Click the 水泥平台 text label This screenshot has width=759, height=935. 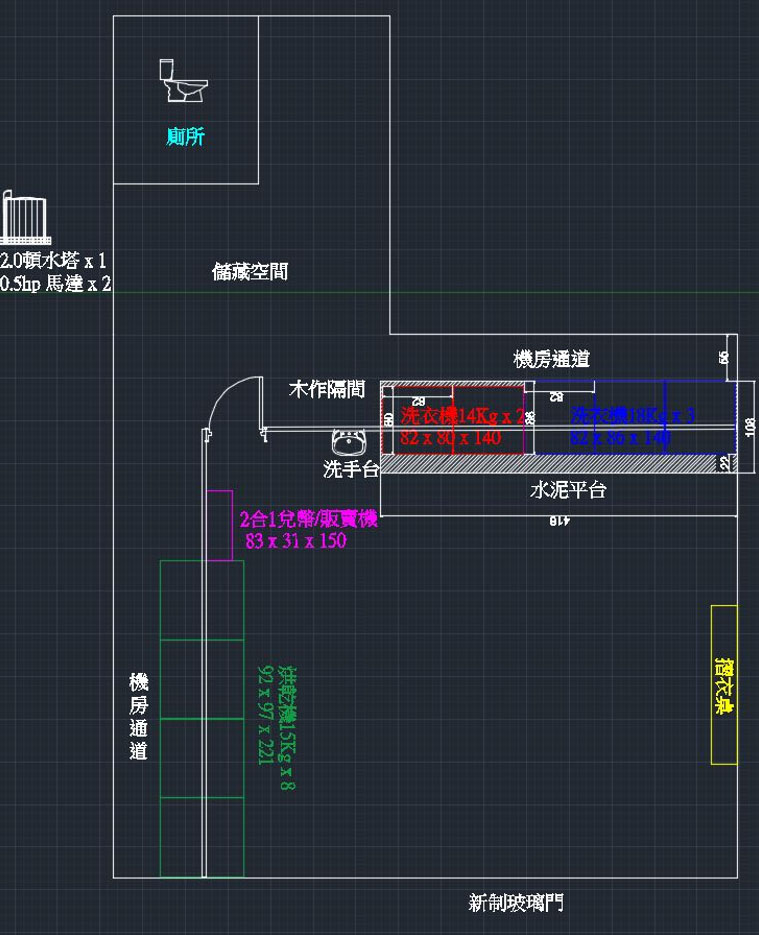567,491
